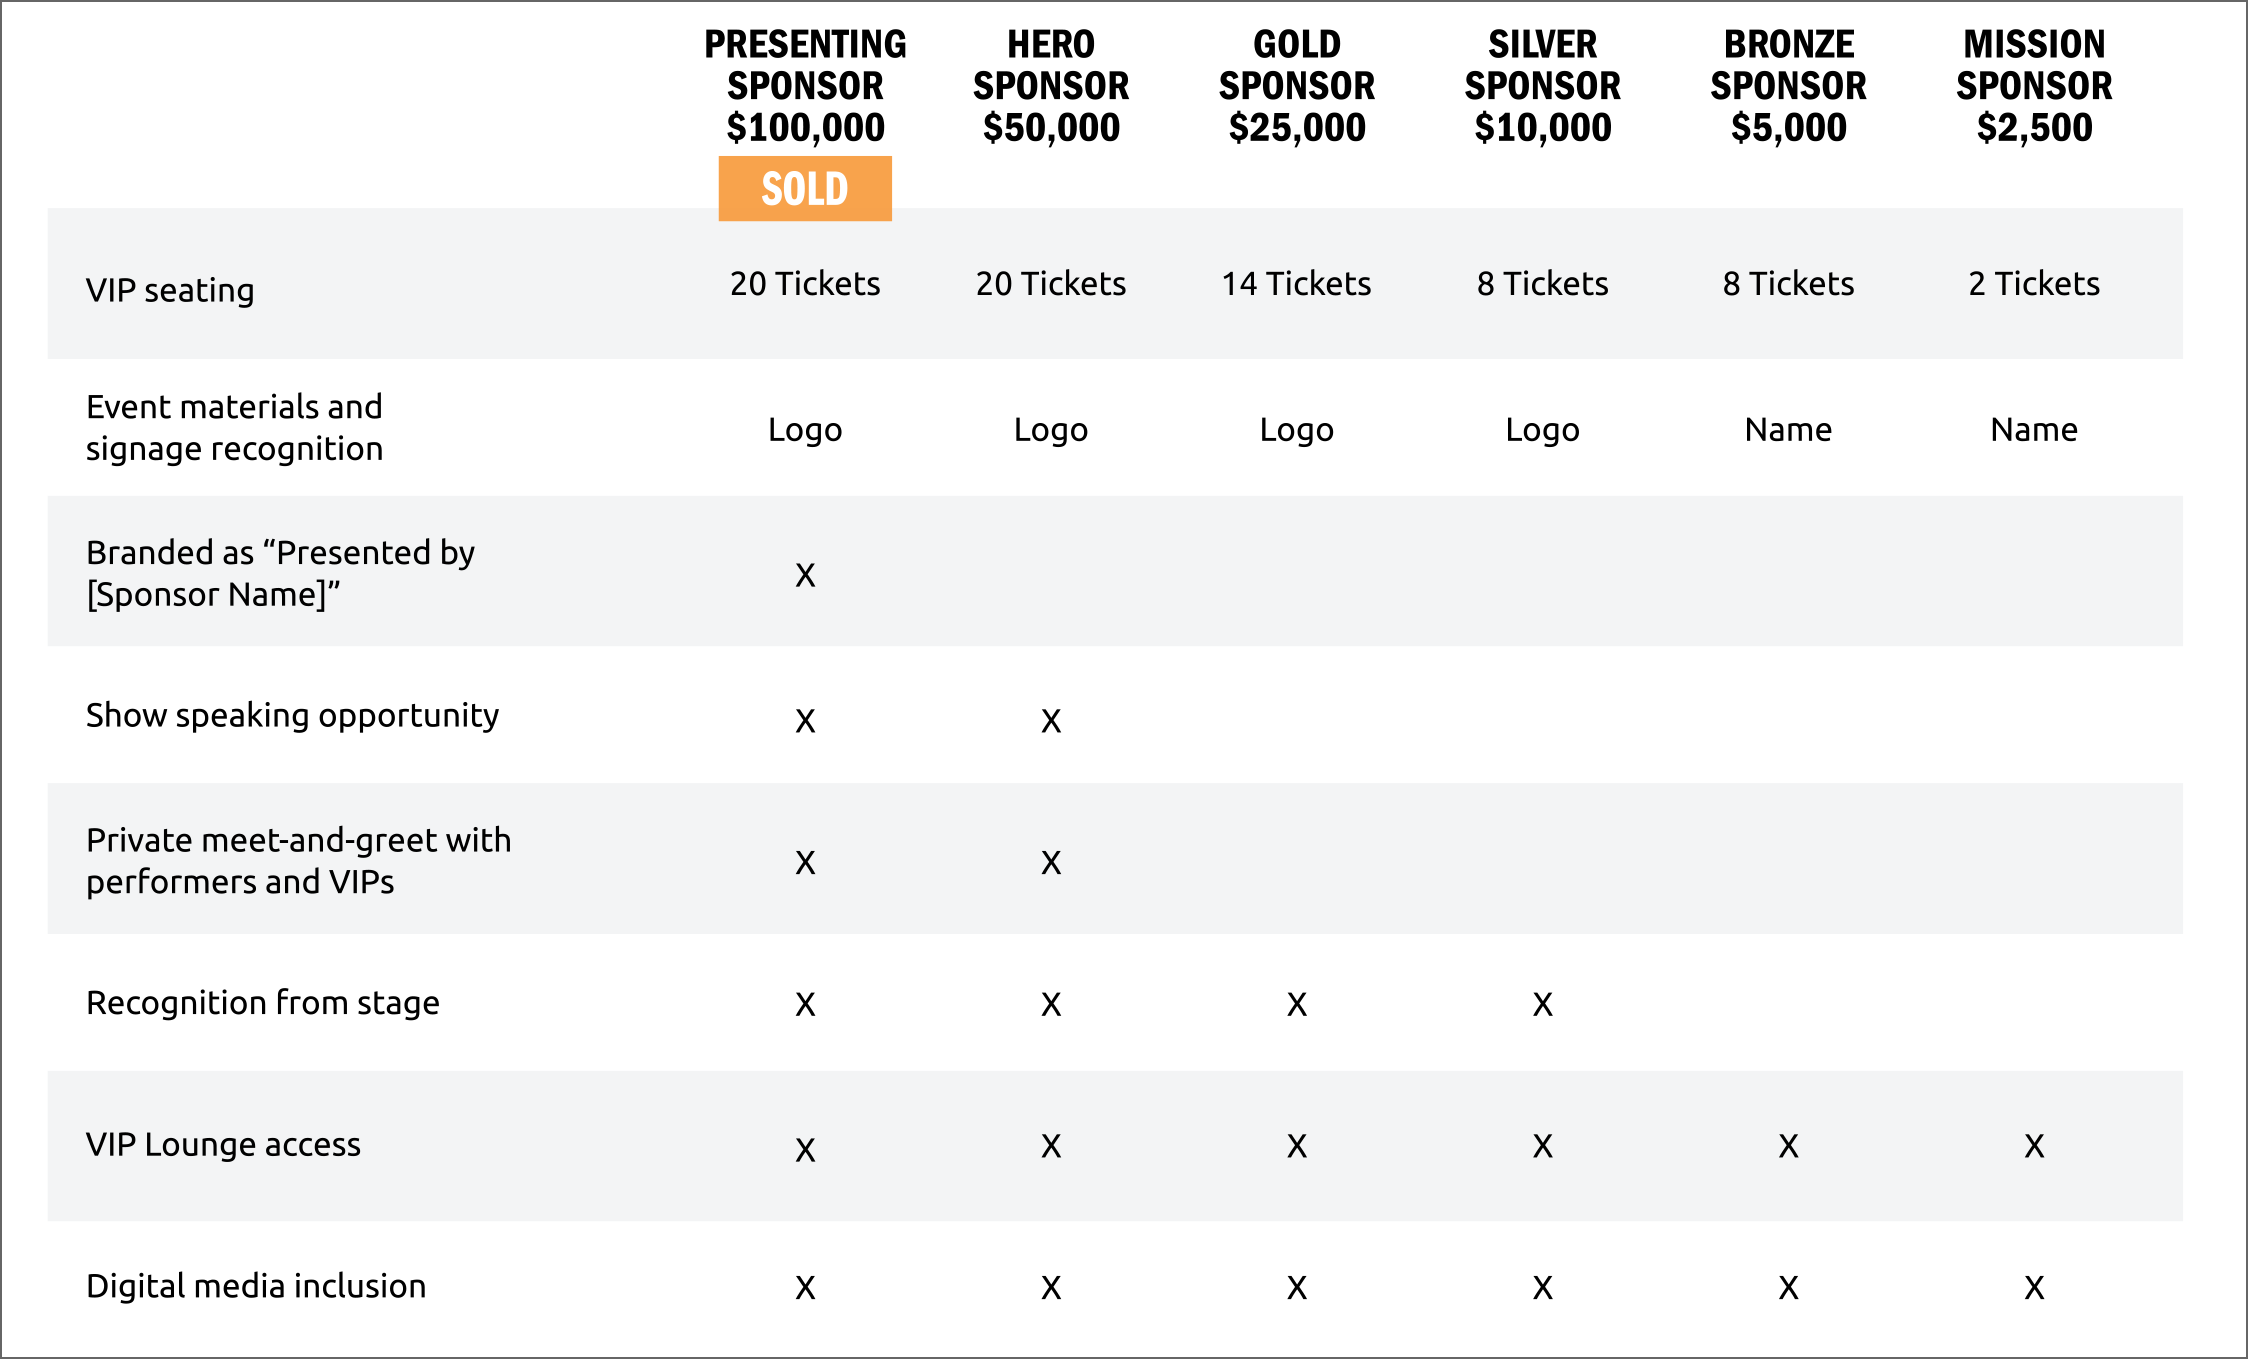Click the VIP seating row label
Image resolution: width=2248 pixels, height=1359 pixels.
pos(170,290)
